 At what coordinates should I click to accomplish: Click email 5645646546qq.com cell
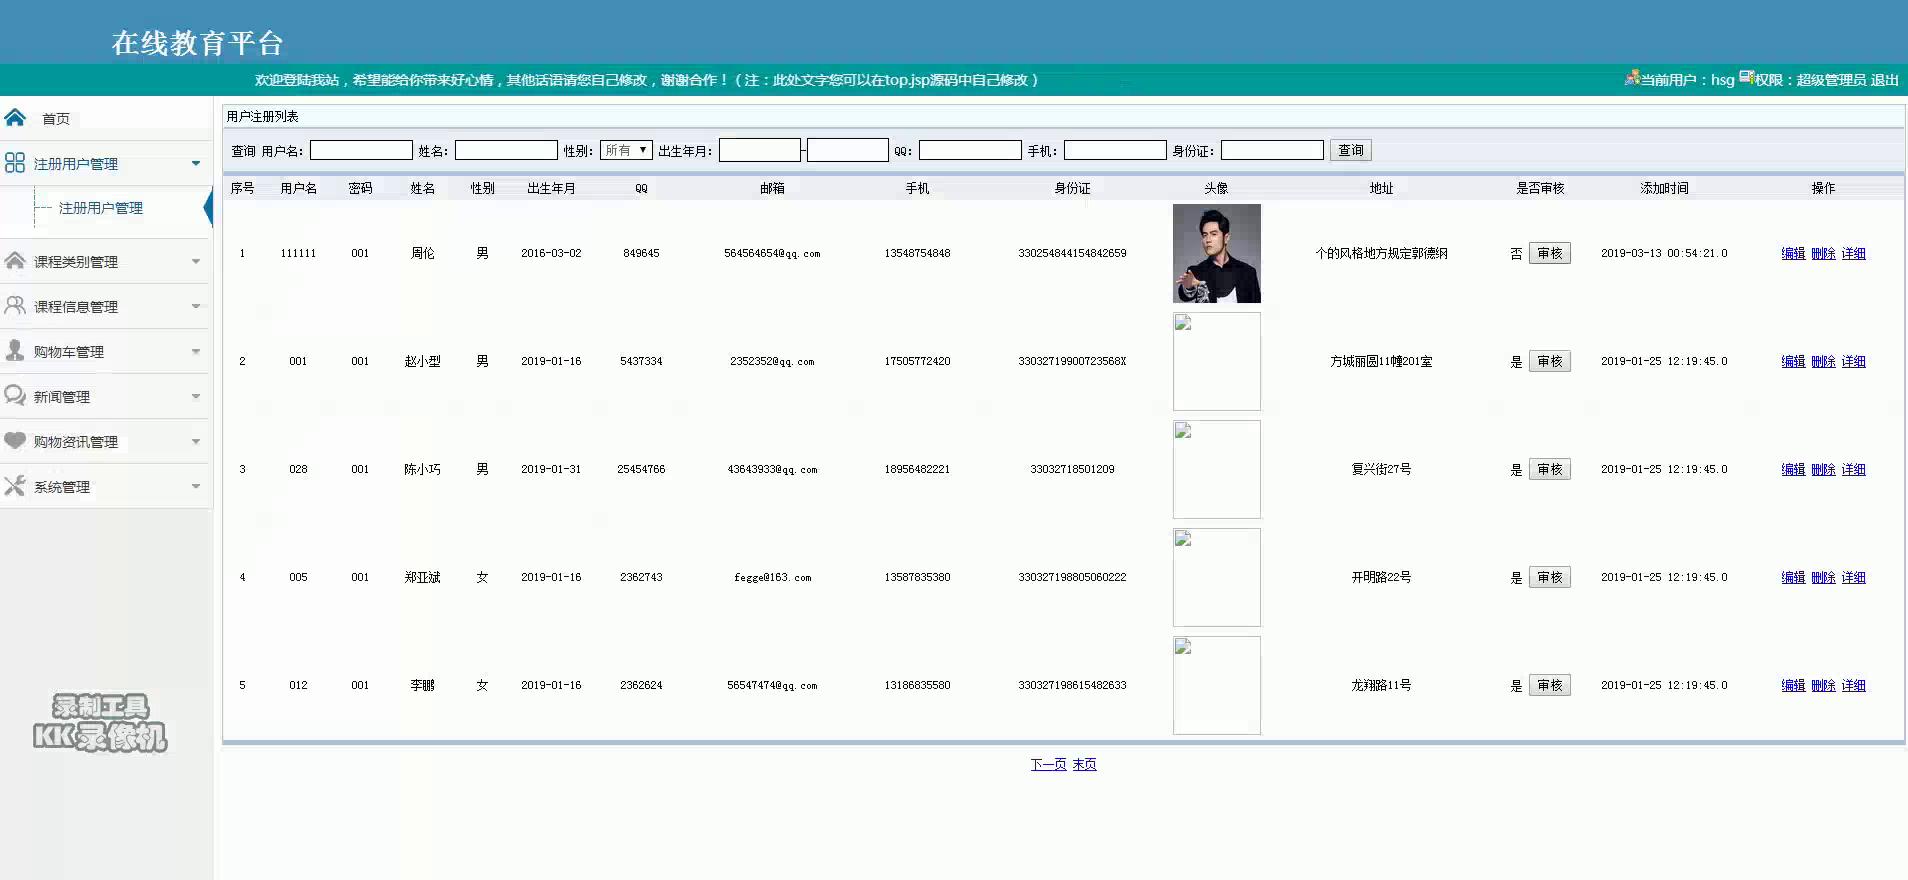(772, 254)
